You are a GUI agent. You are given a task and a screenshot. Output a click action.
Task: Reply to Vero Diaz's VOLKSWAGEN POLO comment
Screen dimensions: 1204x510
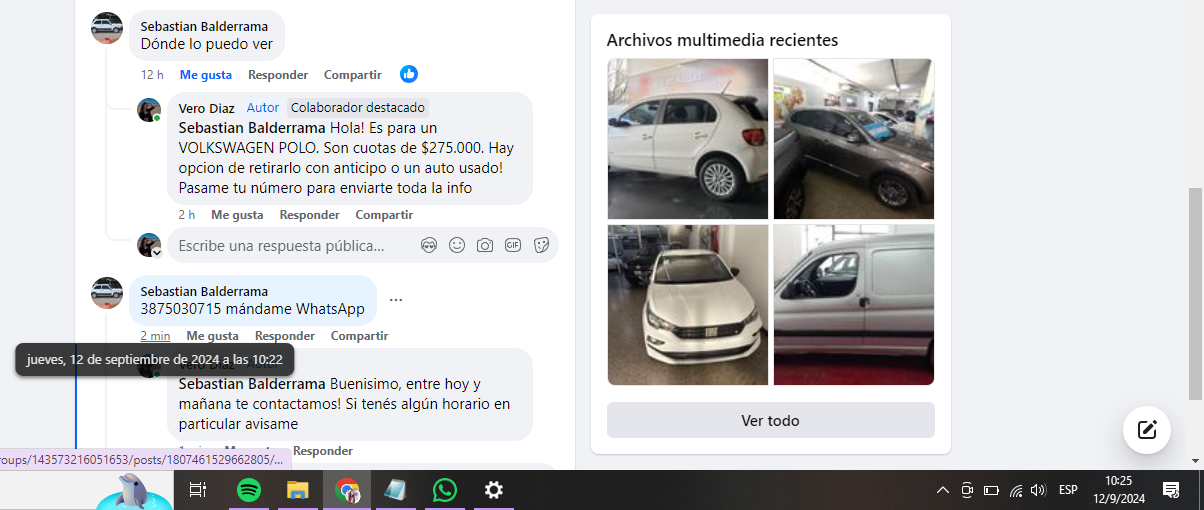pos(309,215)
